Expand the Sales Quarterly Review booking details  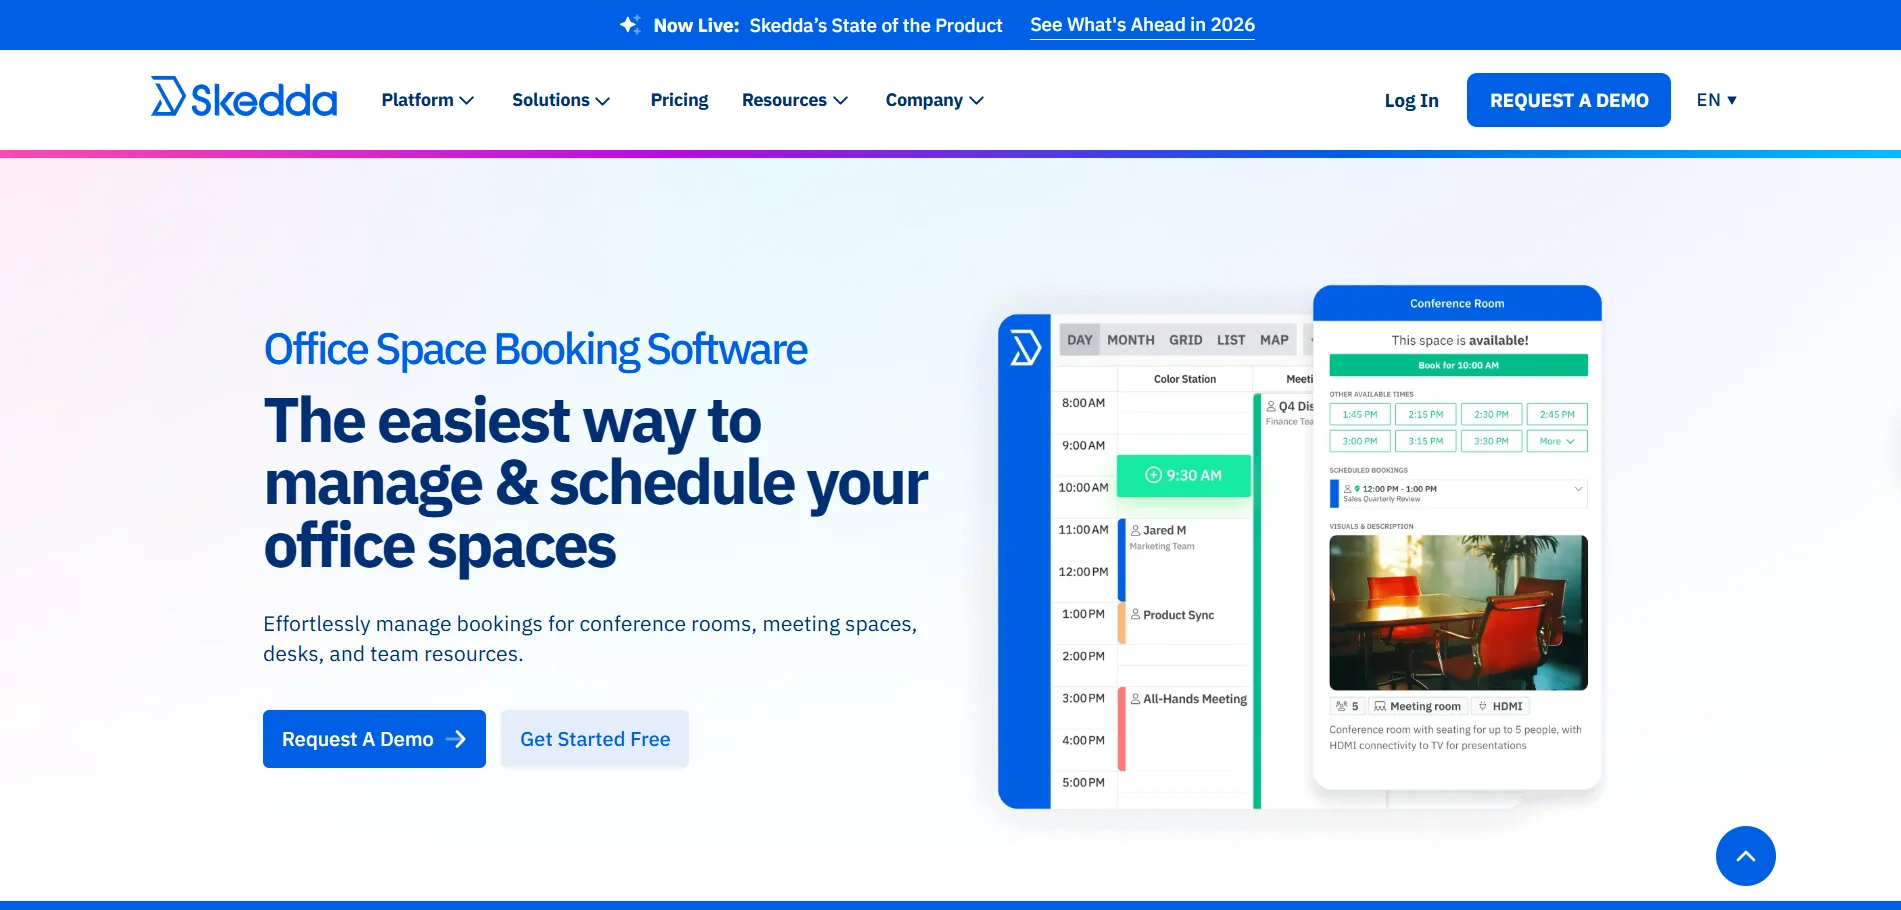pyautogui.click(x=1578, y=489)
